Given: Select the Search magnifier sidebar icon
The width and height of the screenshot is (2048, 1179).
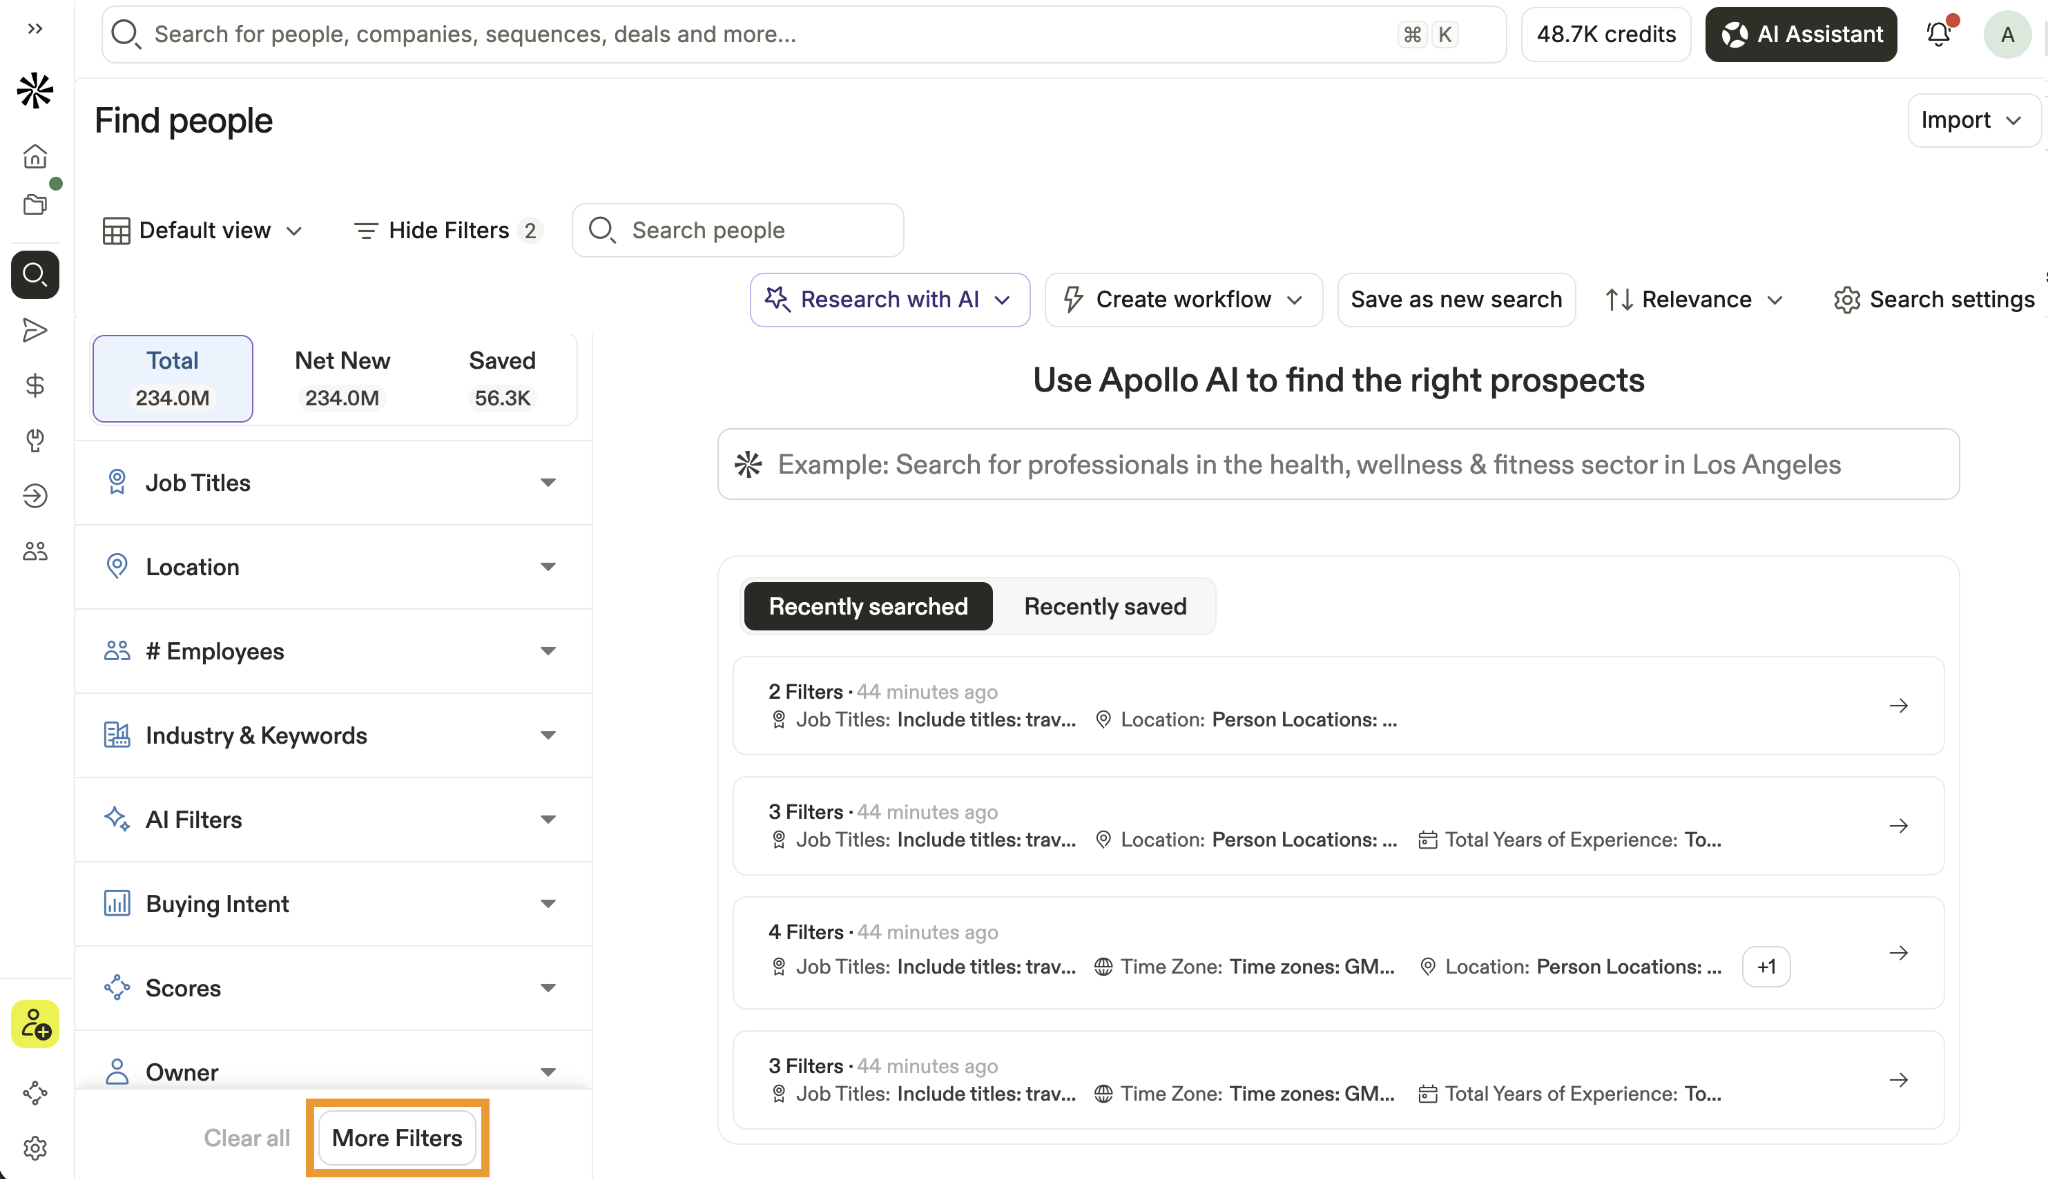Looking at the screenshot, I should 35,274.
